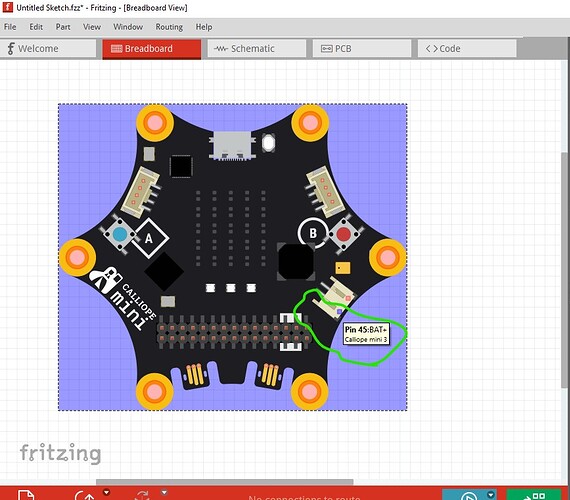The width and height of the screenshot is (570, 500).
Task: Click the Flip icon in bottom toolbar
Action: coord(143,496)
